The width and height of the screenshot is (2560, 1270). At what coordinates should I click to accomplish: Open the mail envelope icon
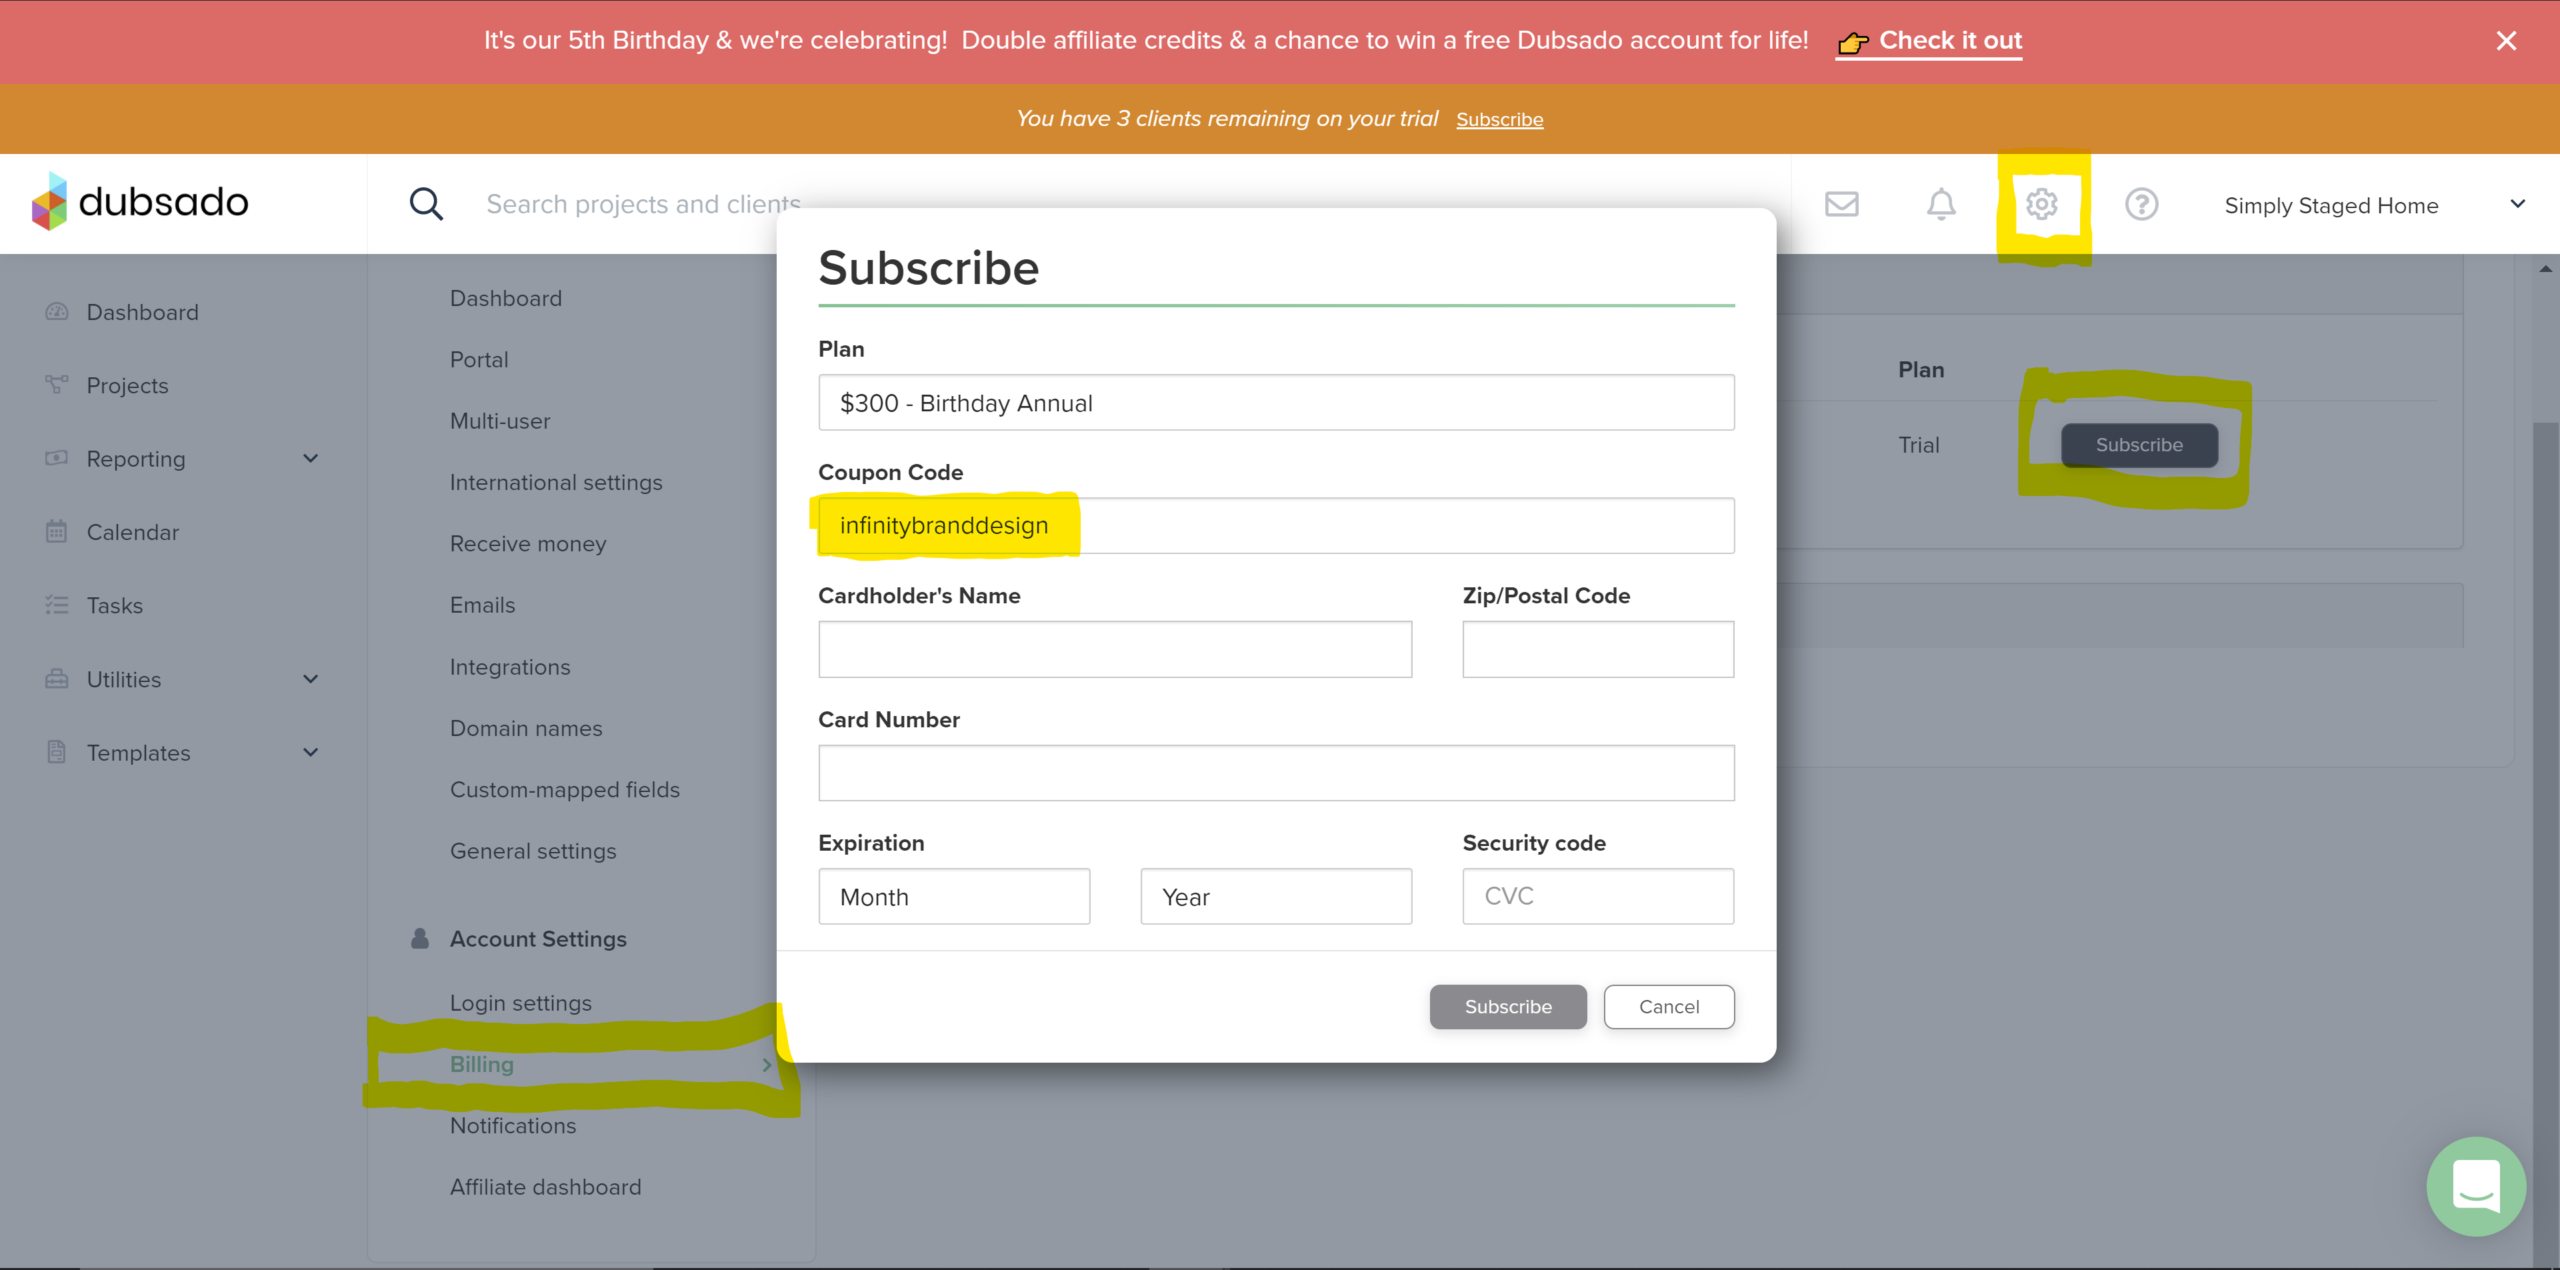click(x=1841, y=204)
